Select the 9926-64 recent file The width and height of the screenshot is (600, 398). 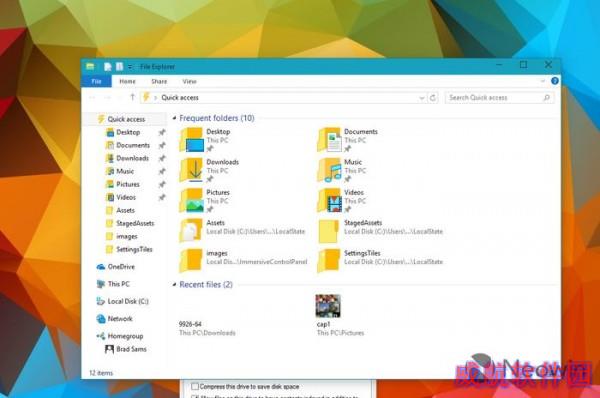click(207, 328)
